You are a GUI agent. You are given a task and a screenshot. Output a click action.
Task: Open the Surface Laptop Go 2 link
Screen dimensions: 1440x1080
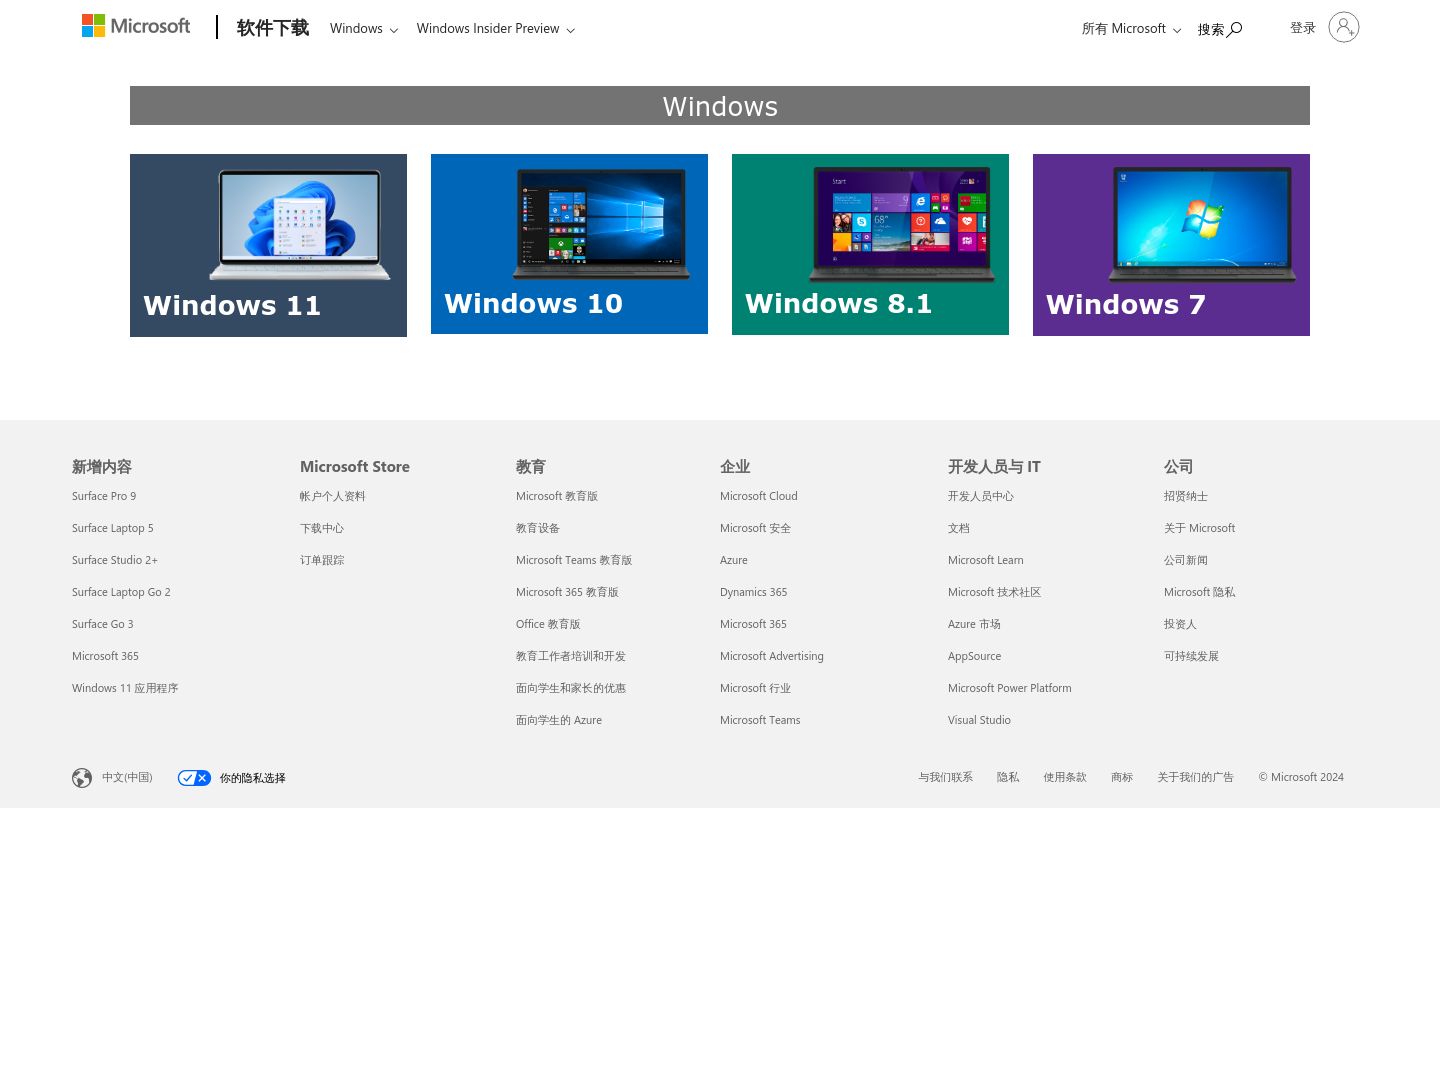[121, 592]
